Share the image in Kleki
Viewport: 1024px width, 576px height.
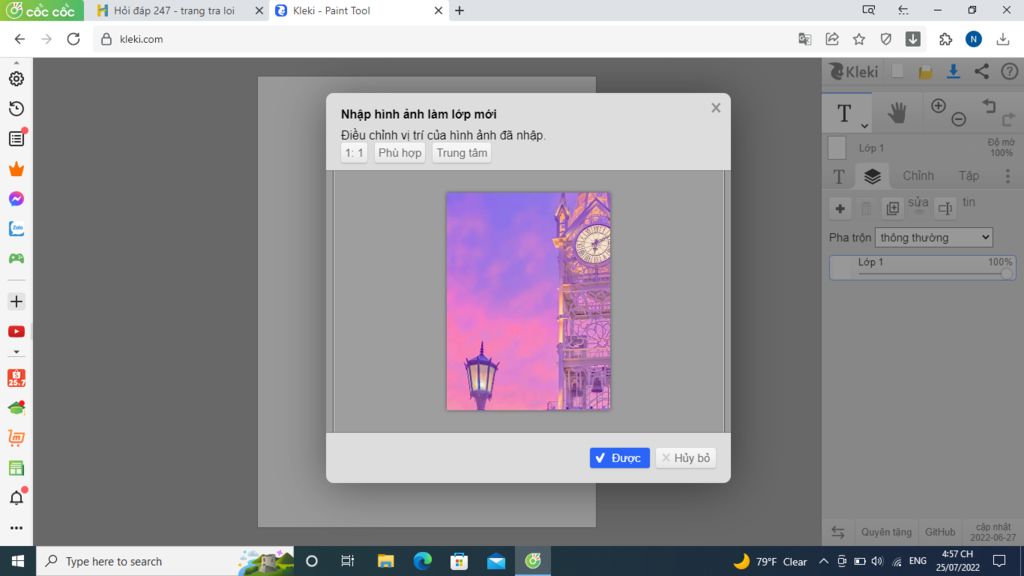tap(982, 72)
